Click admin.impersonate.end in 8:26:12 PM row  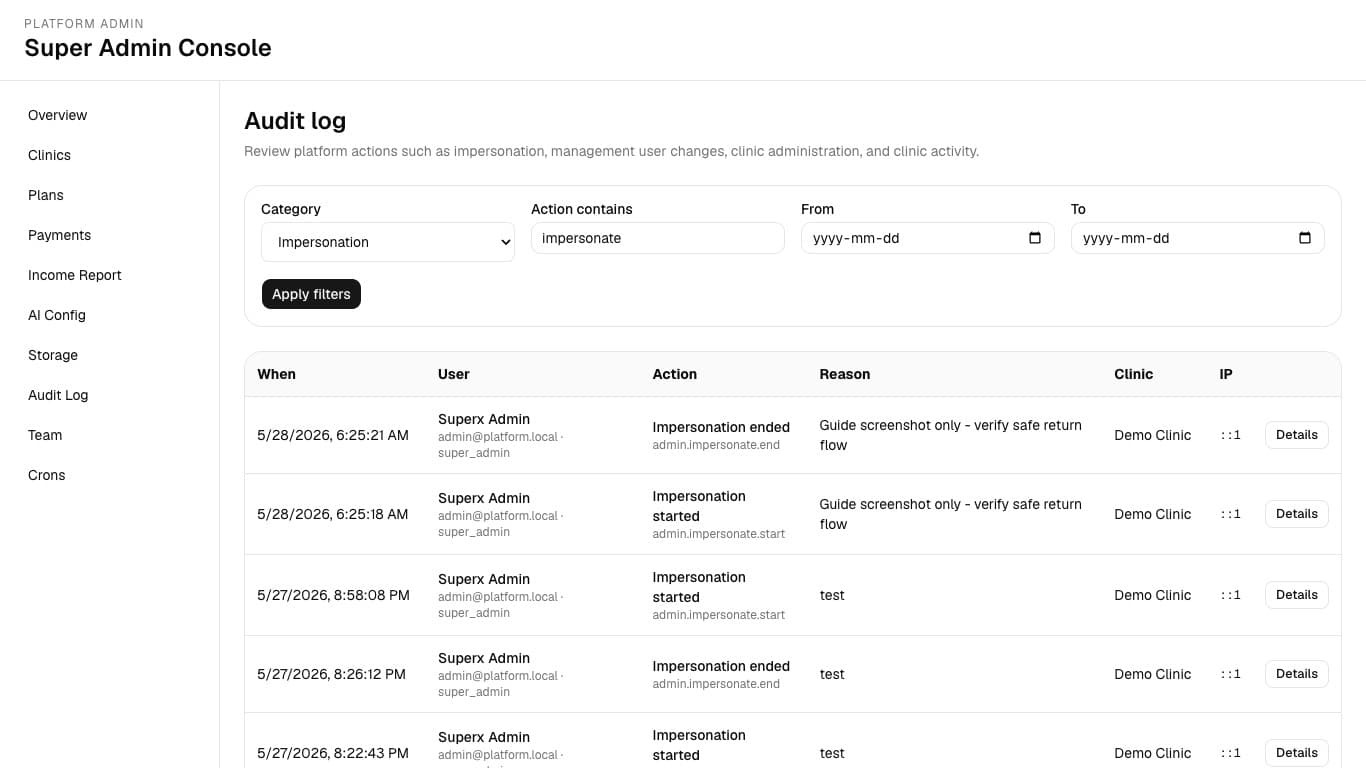[x=716, y=684]
